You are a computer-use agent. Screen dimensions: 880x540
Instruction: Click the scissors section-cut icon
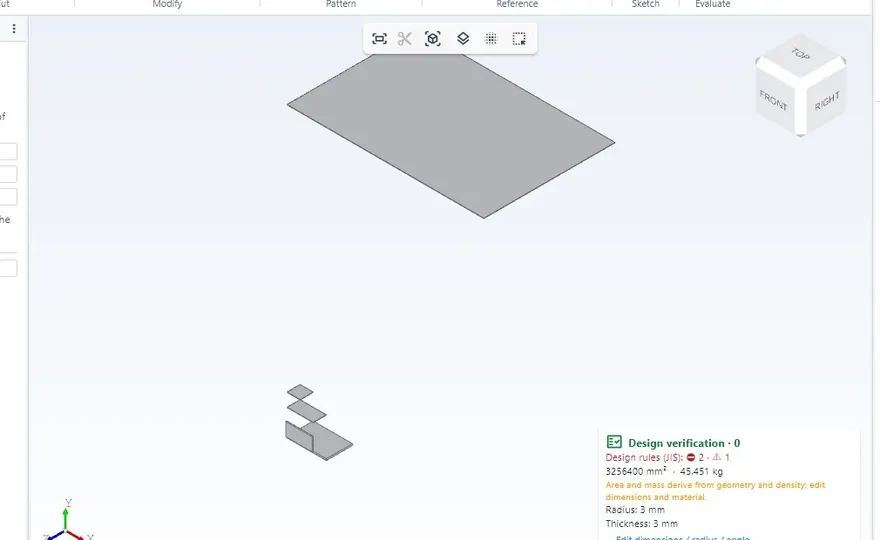(x=405, y=39)
